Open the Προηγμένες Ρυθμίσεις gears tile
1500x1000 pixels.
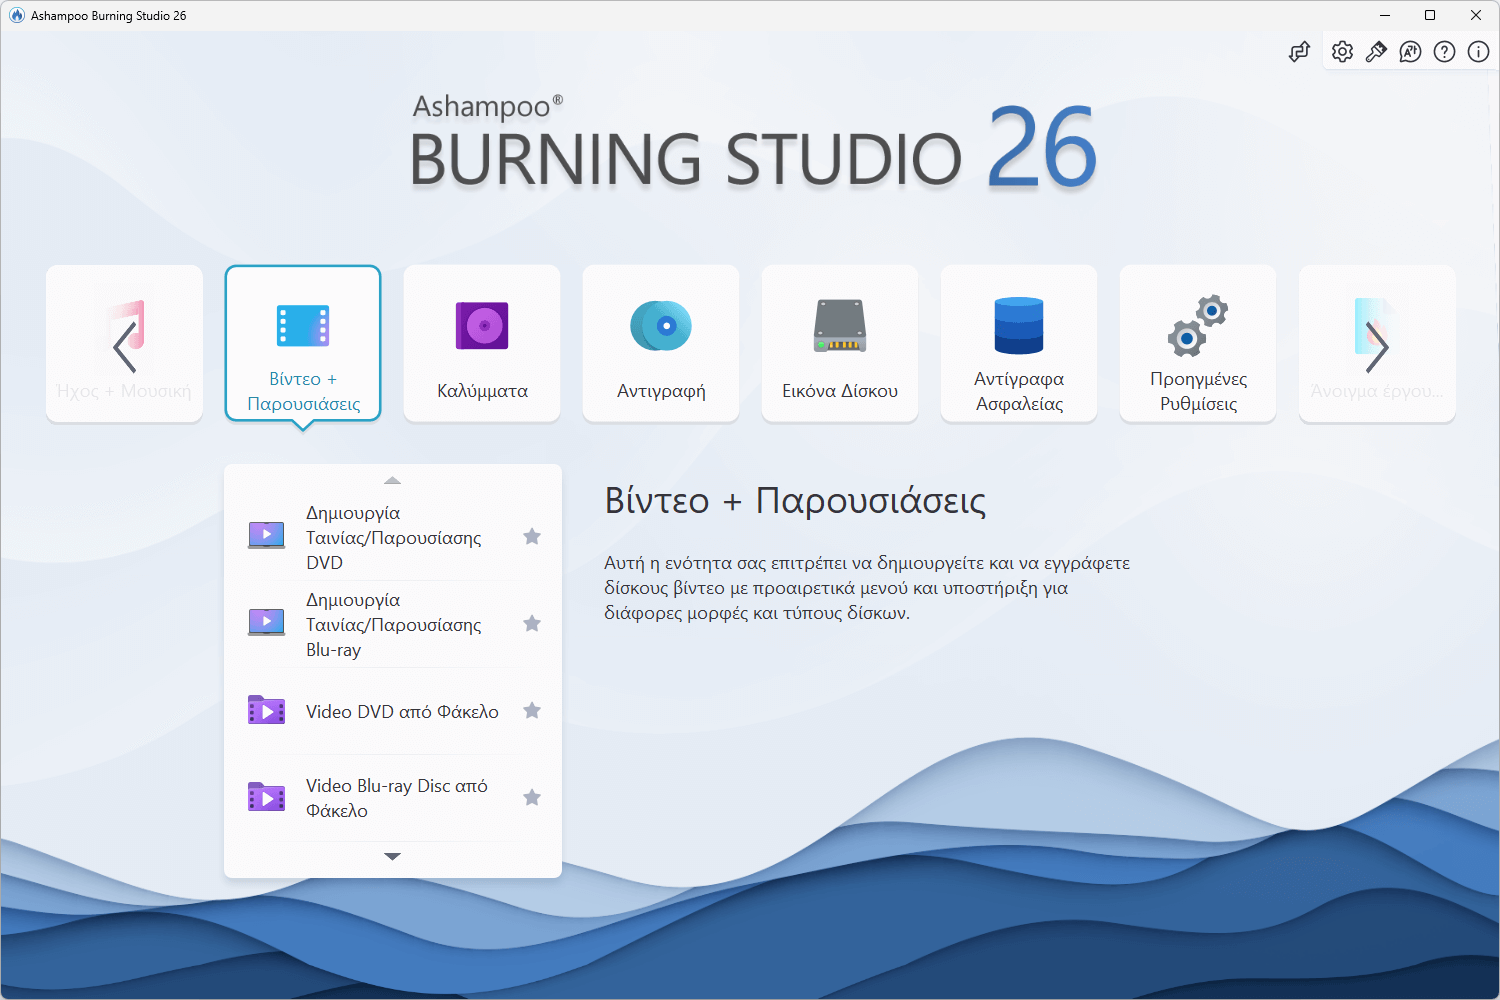(x=1198, y=343)
